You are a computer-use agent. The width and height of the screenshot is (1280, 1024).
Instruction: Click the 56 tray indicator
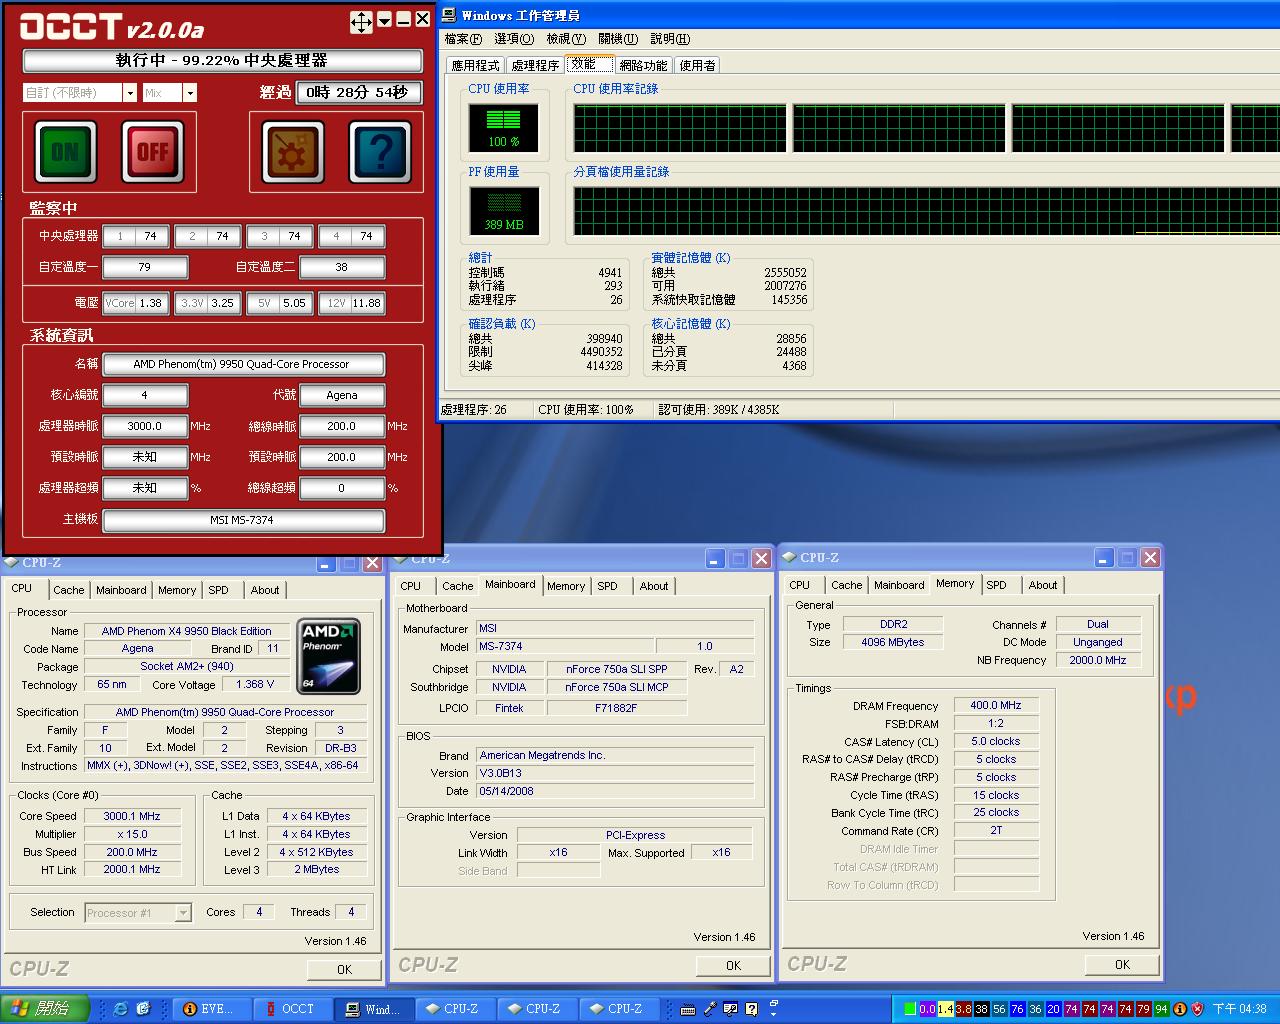999,1009
